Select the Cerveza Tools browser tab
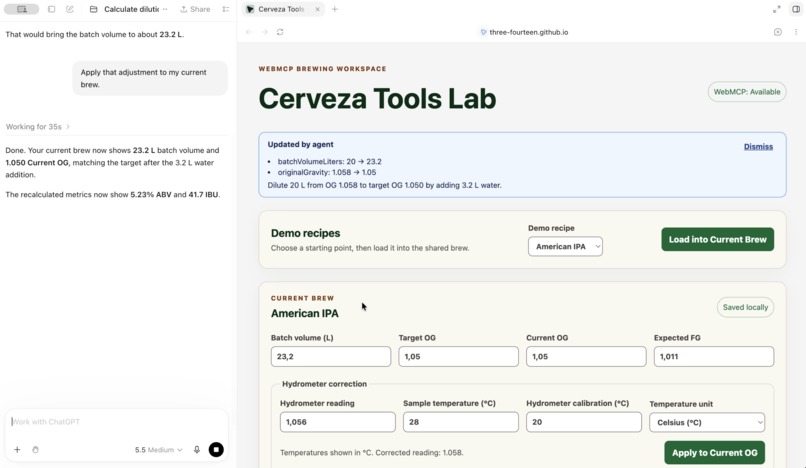 tap(281, 9)
